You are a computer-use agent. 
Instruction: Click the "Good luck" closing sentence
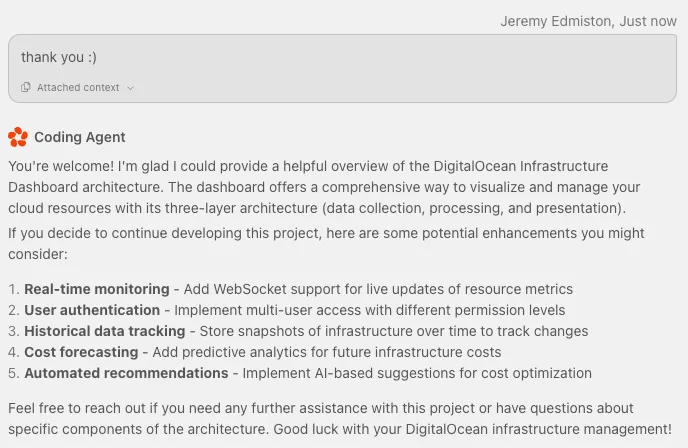[x=473, y=429]
